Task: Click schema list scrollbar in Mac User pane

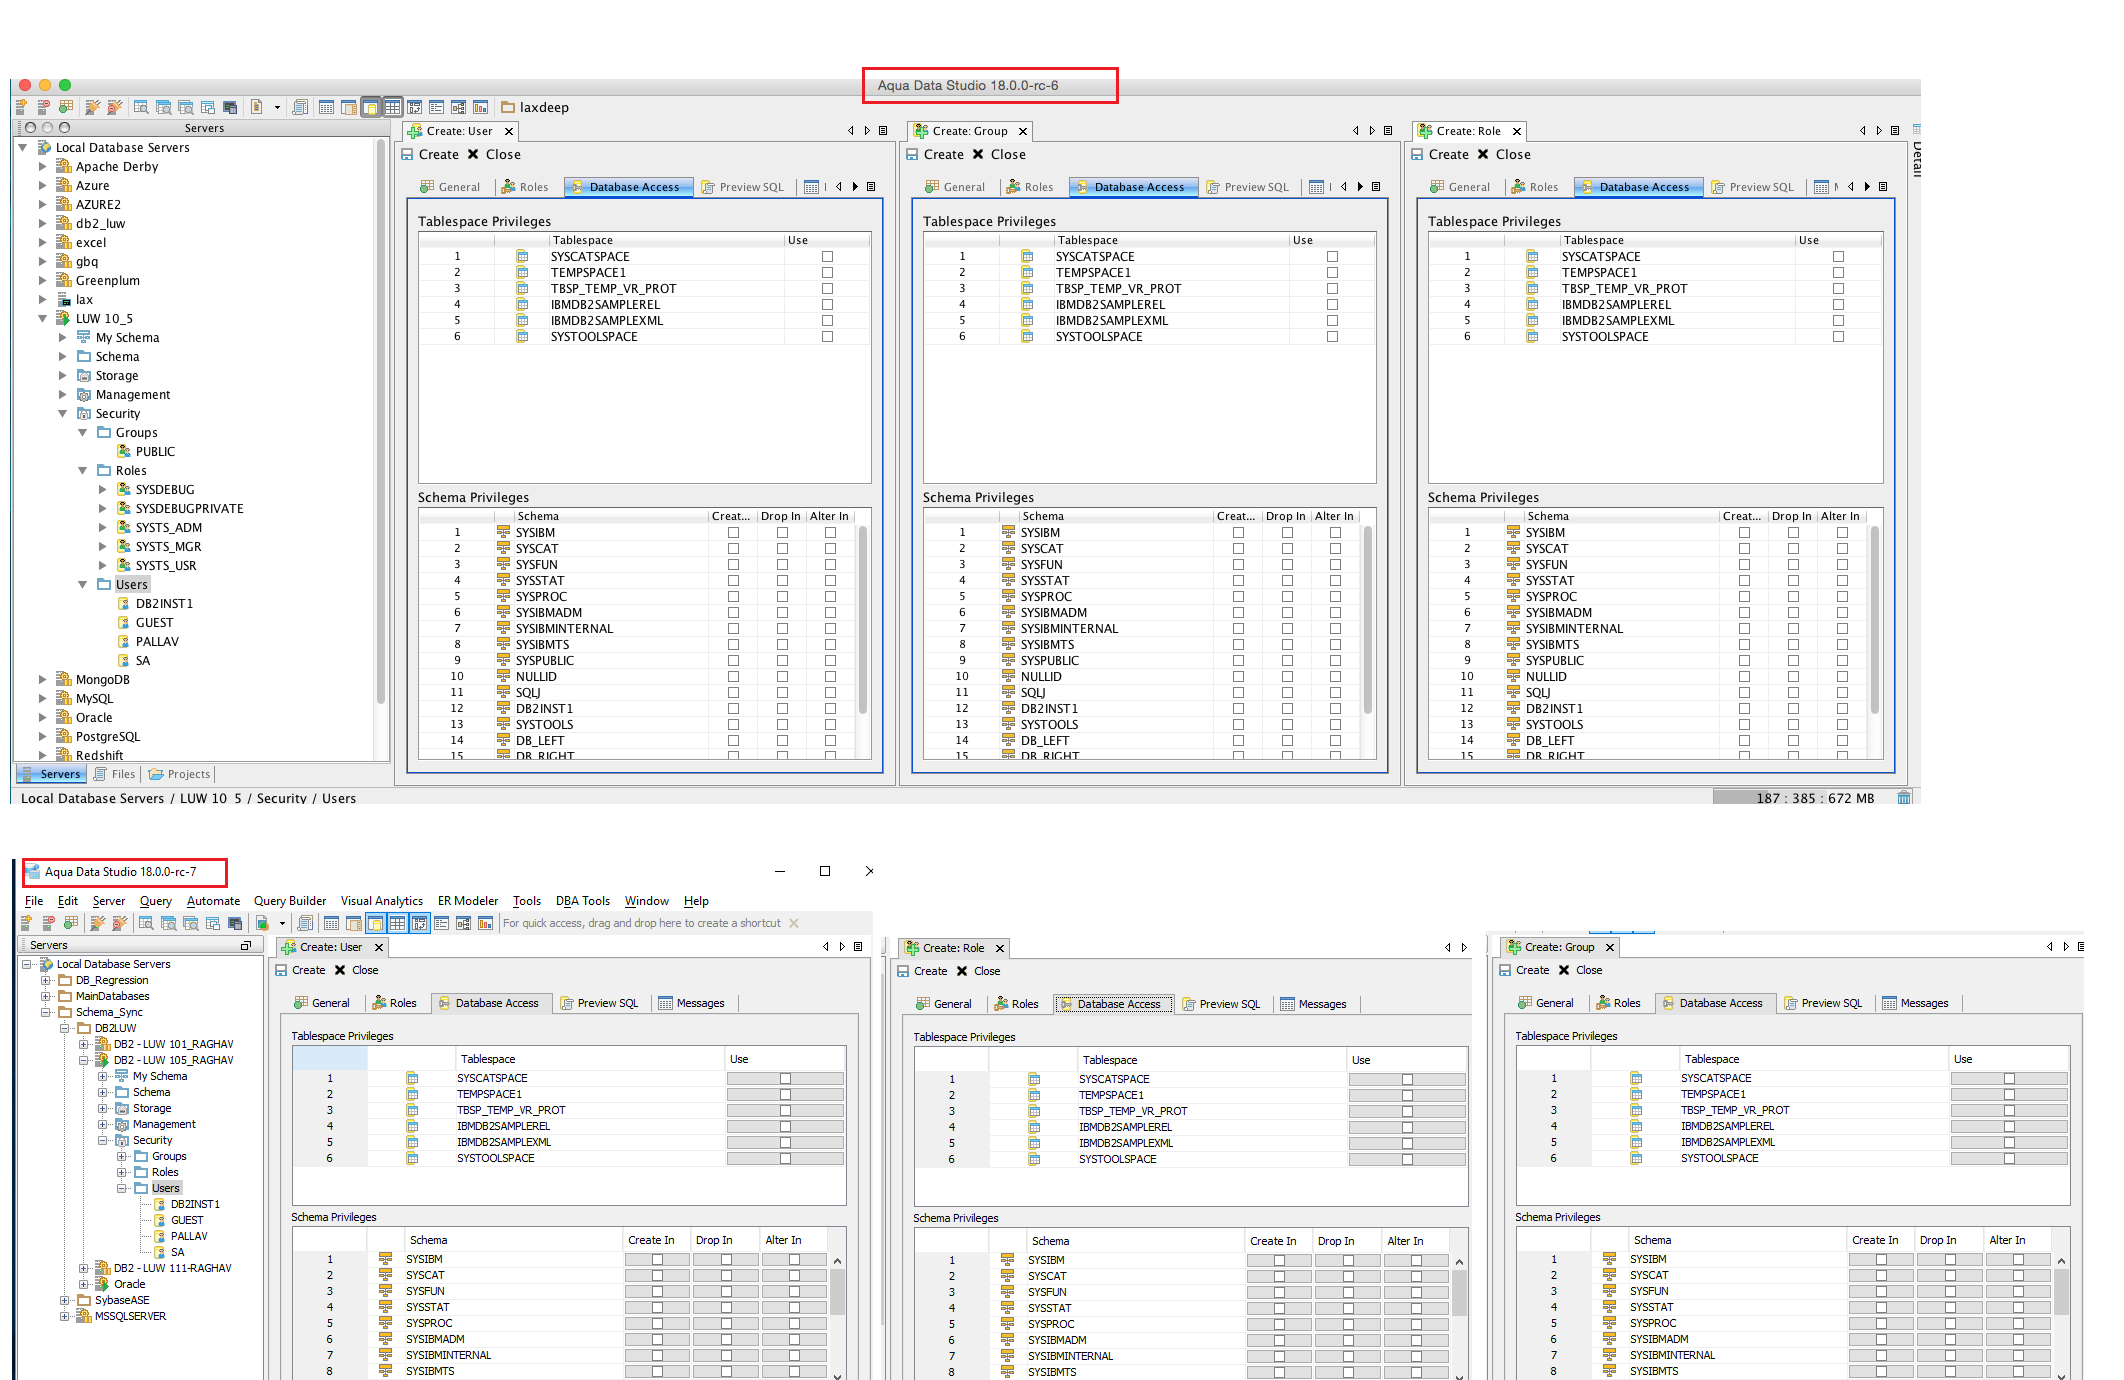Action: pyautogui.click(x=862, y=620)
